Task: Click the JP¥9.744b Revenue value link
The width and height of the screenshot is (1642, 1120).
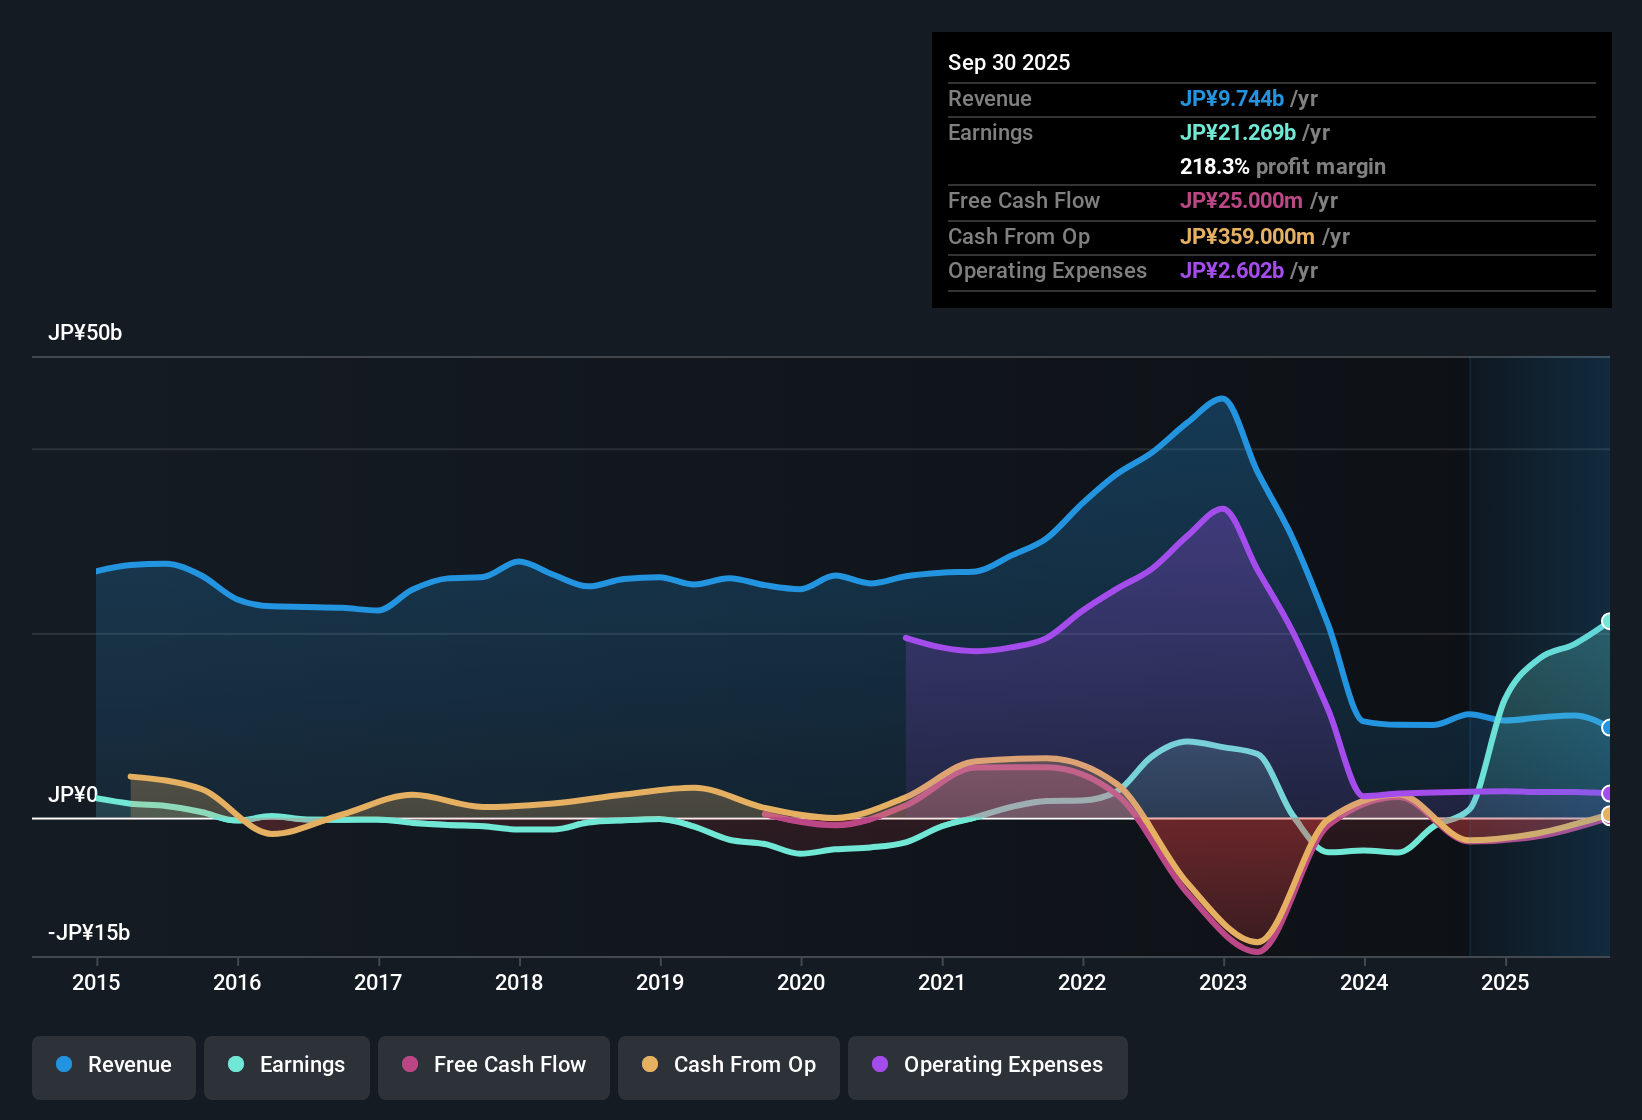Action: [1233, 98]
